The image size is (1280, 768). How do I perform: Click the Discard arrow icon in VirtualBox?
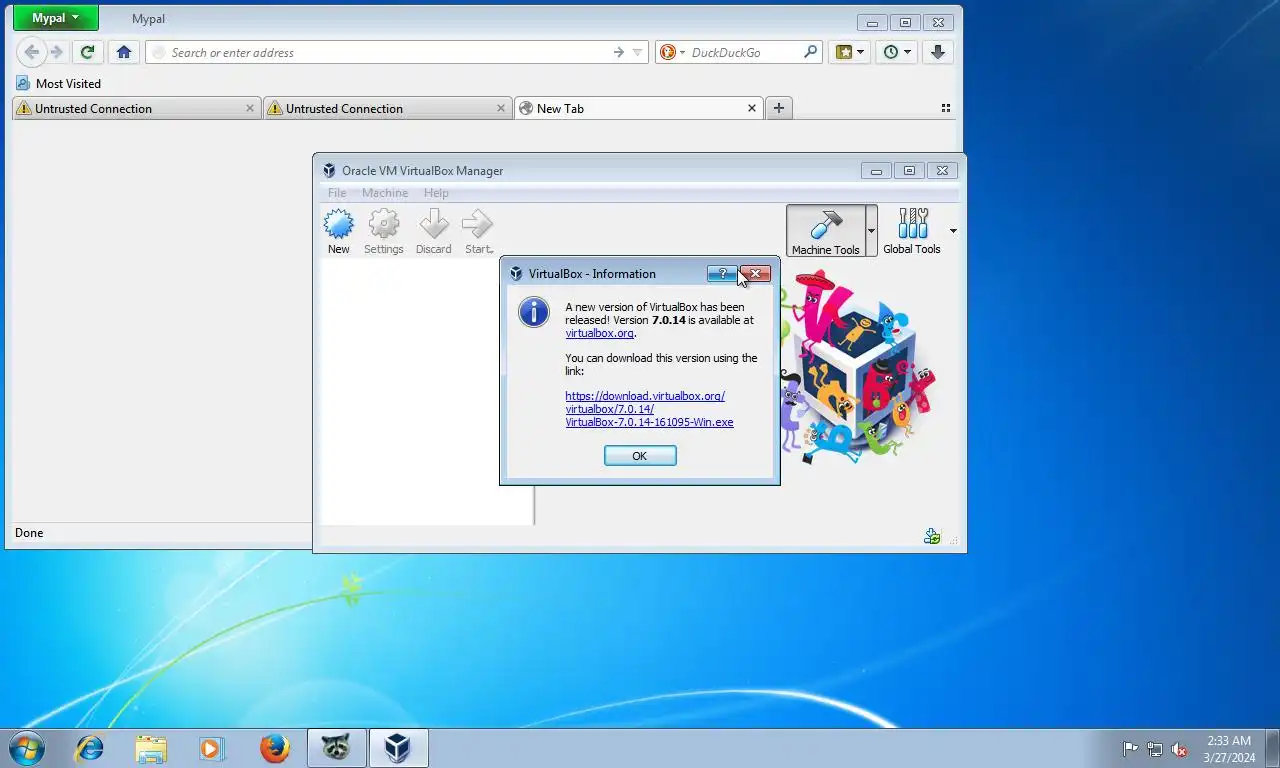[x=434, y=224]
